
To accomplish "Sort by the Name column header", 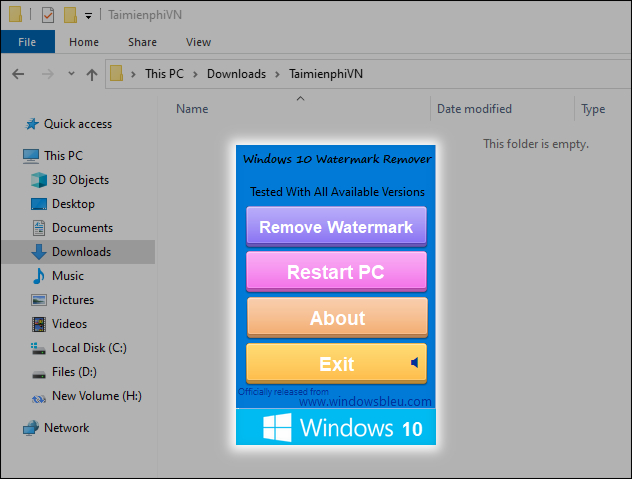I will [192, 109].
